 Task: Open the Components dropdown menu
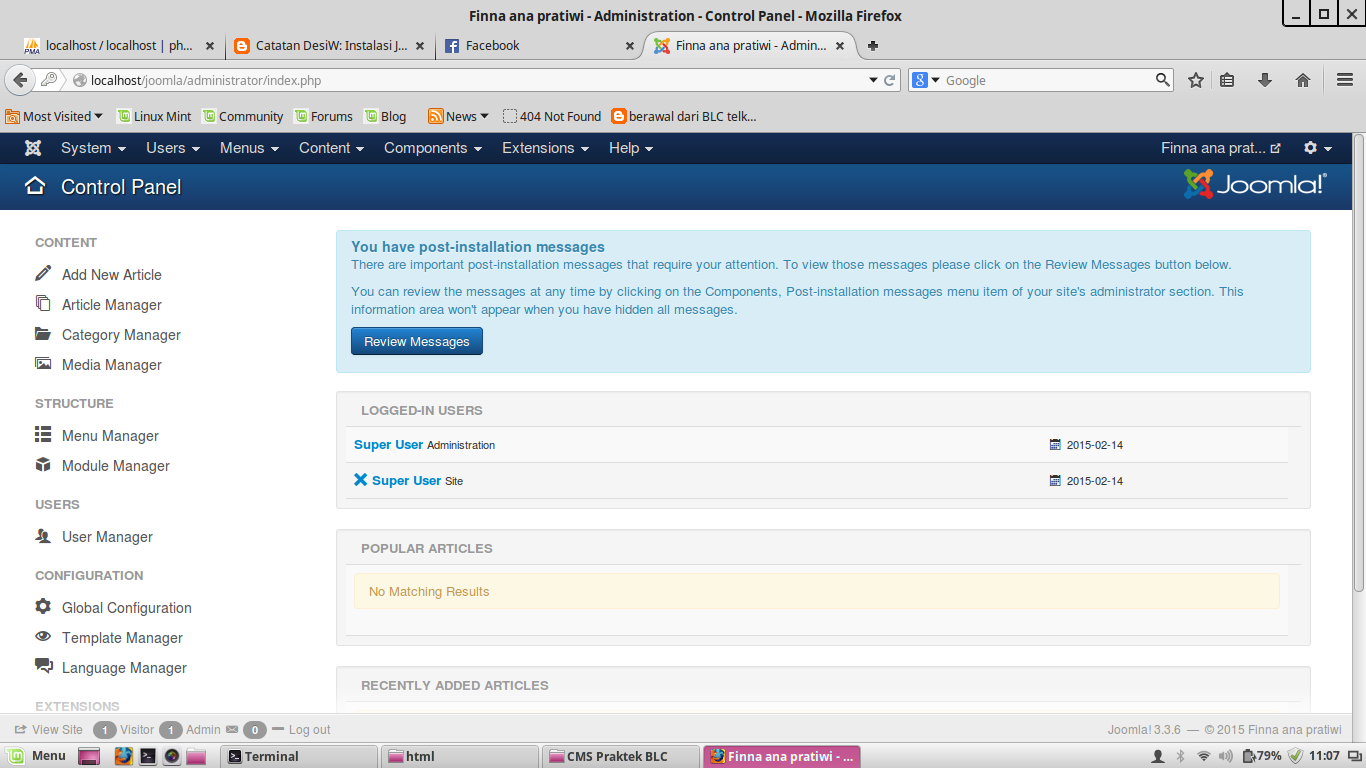(x=433, y=148)
